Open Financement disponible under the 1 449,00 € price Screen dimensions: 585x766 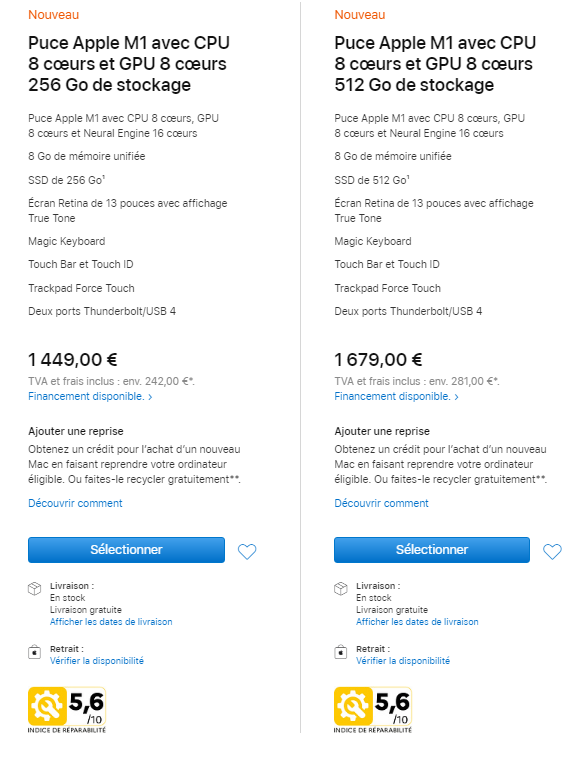point(90,396)
